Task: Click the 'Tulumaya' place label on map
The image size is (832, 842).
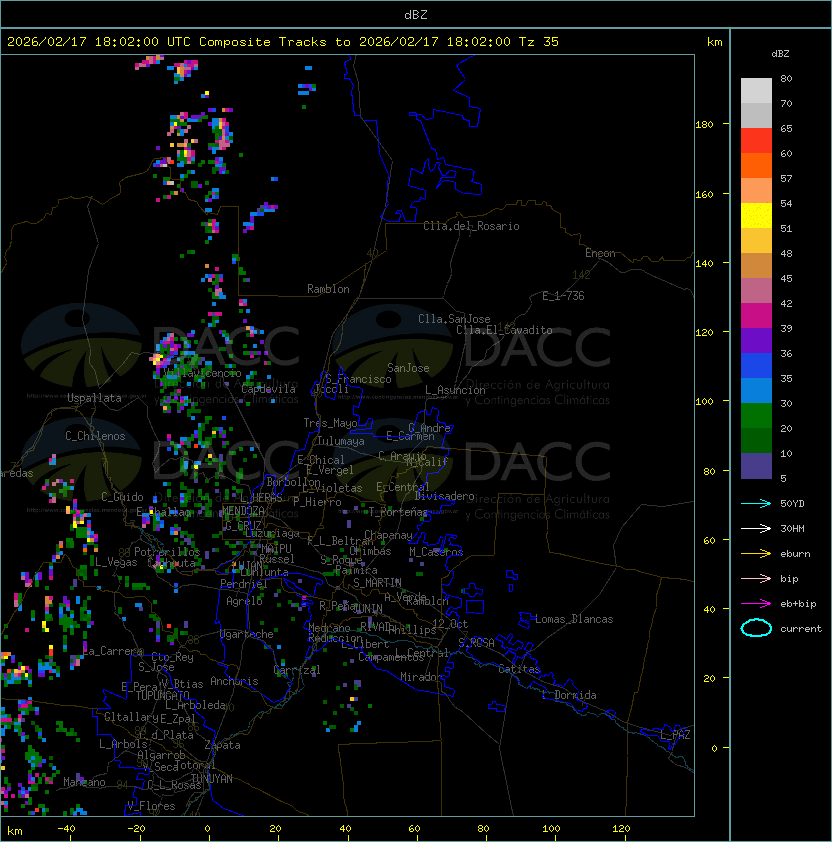Action: 341,441
